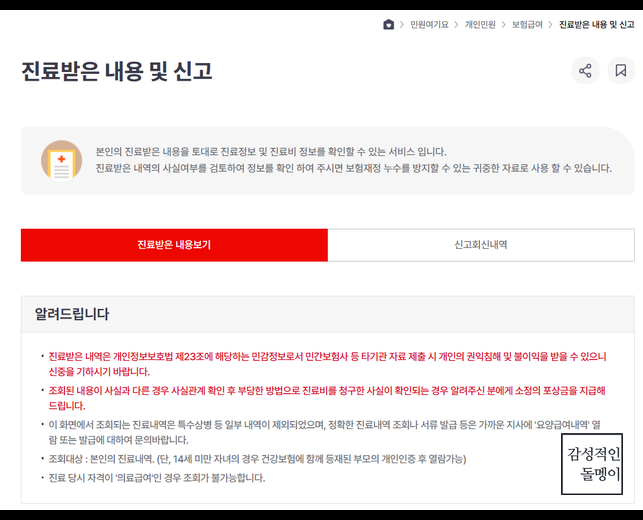Select the 진료받은 내용보기 tab
This screenshot has height=520, width=643.
point(174,245)
